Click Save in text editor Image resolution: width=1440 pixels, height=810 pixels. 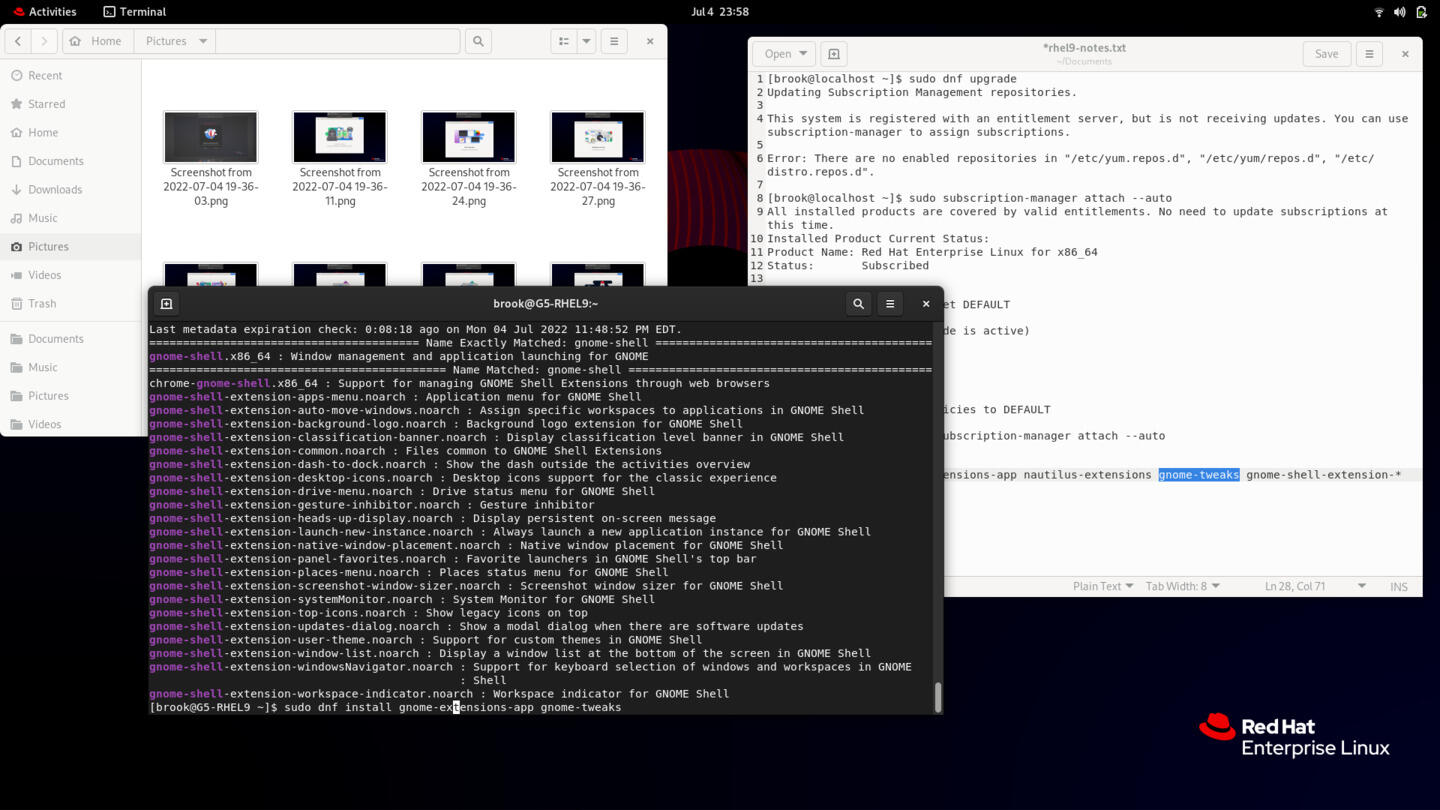pyautogui.click(x=1326, y=54)
